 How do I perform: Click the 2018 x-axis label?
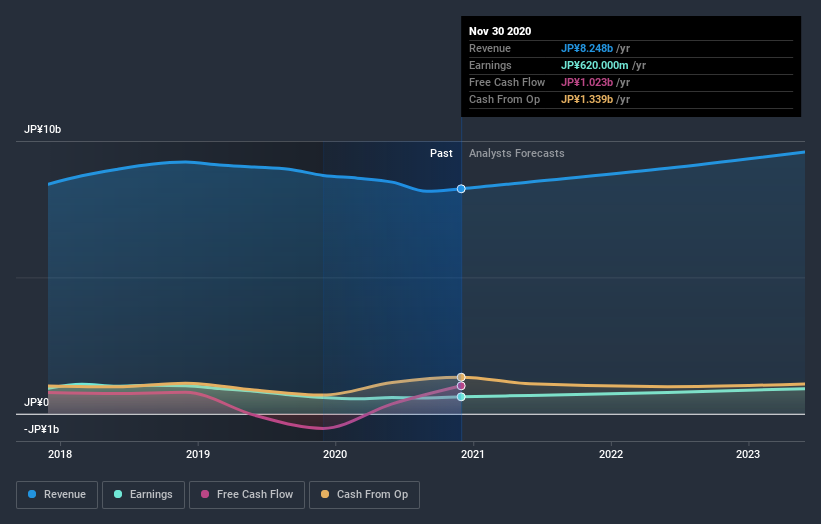point(60,454)
